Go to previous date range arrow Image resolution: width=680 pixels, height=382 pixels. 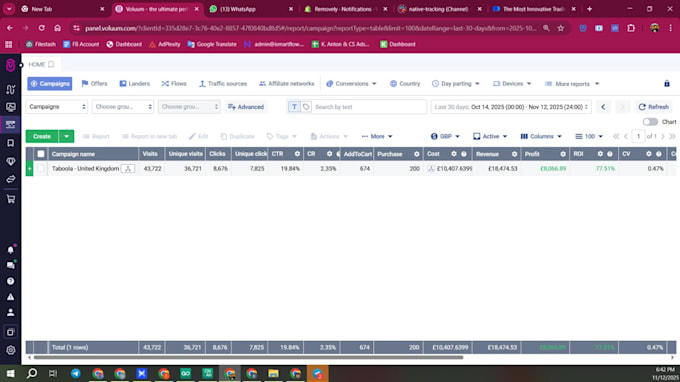[603, 107]
